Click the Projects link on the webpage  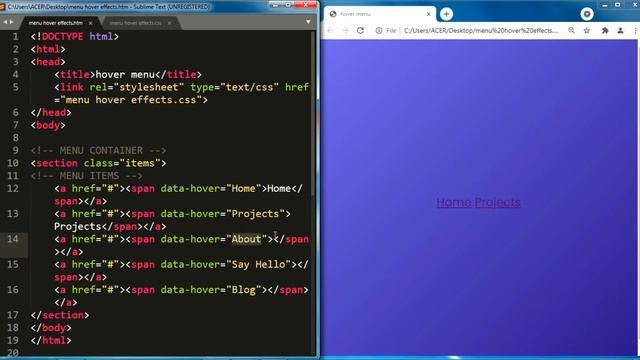pyautogui.click(x=498, y=202)
